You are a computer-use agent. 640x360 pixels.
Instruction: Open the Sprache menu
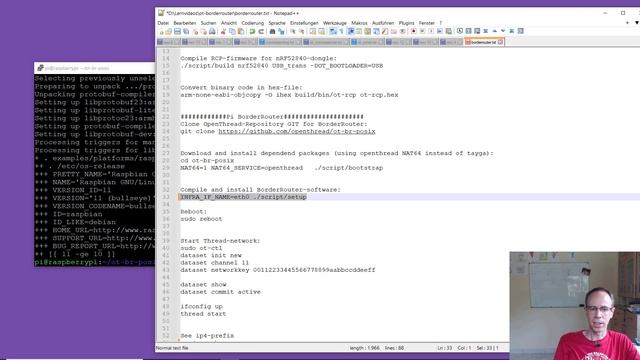coord(277,23)
